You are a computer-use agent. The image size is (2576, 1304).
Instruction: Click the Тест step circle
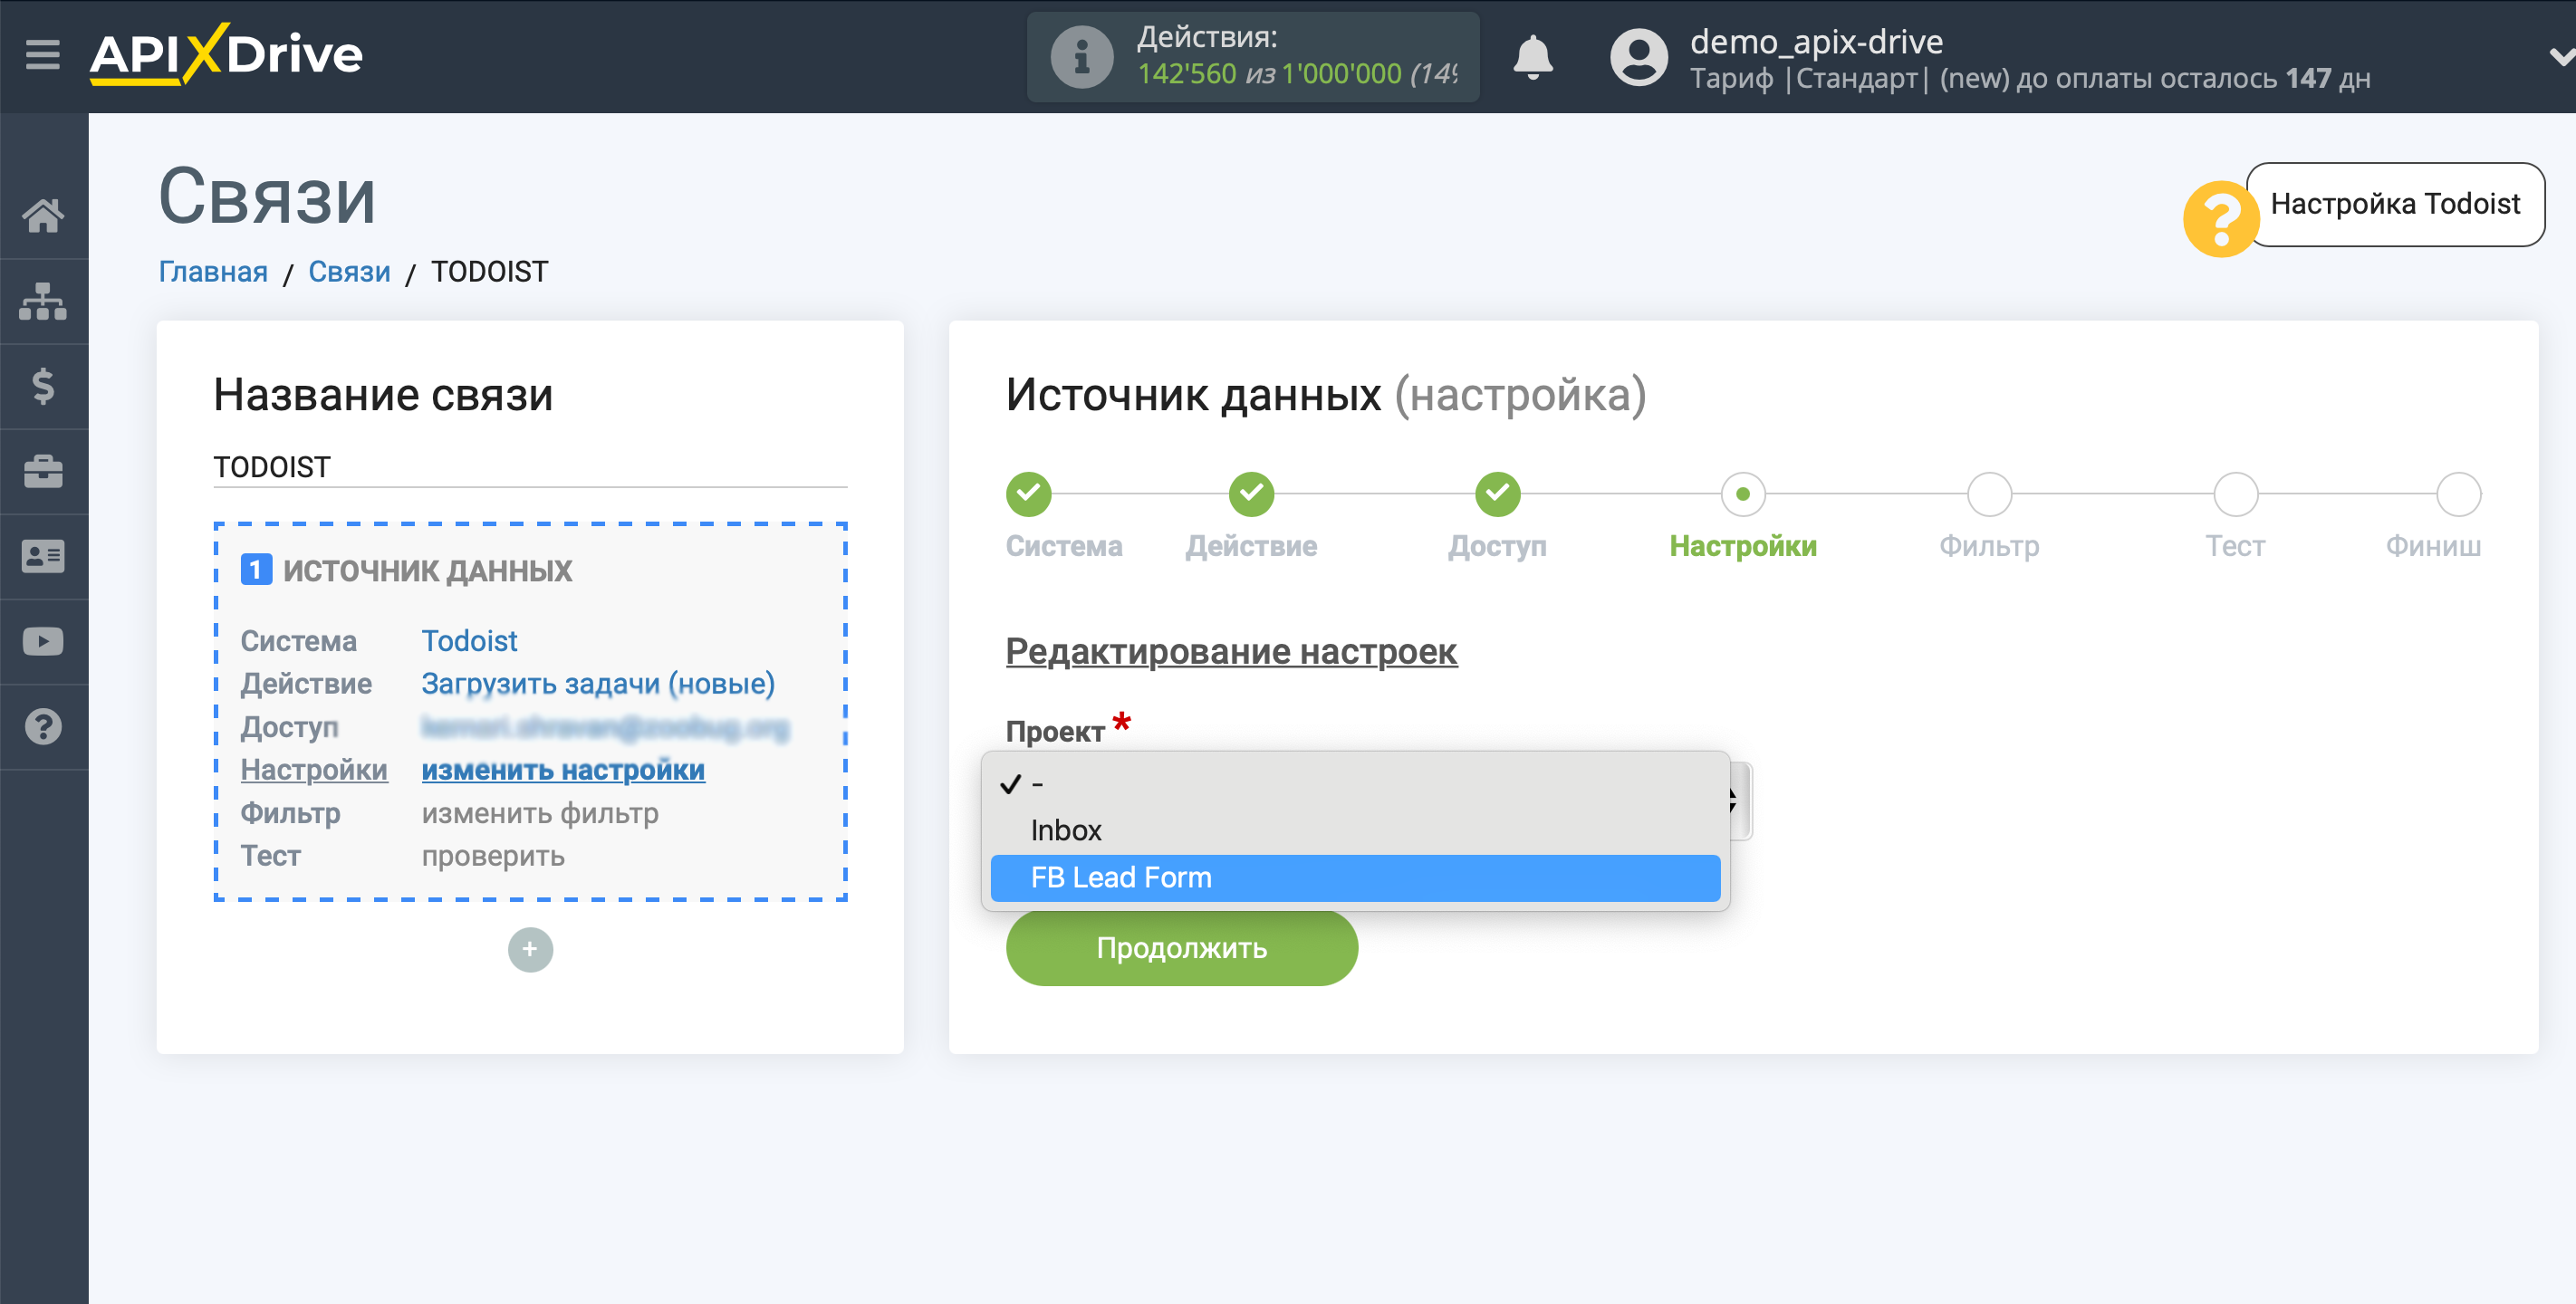pyautogui.click(x=2235, y=494)
